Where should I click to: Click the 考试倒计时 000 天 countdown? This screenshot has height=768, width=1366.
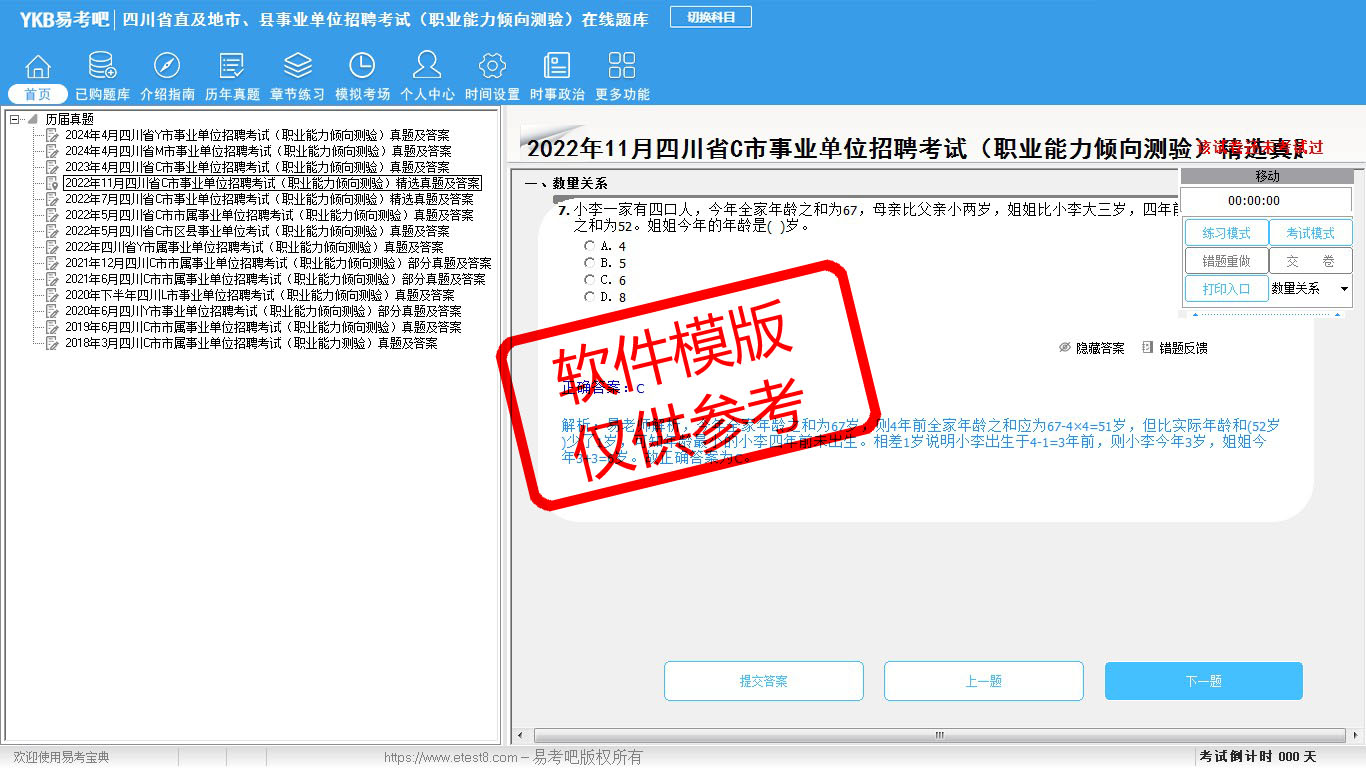point(1258,757)
